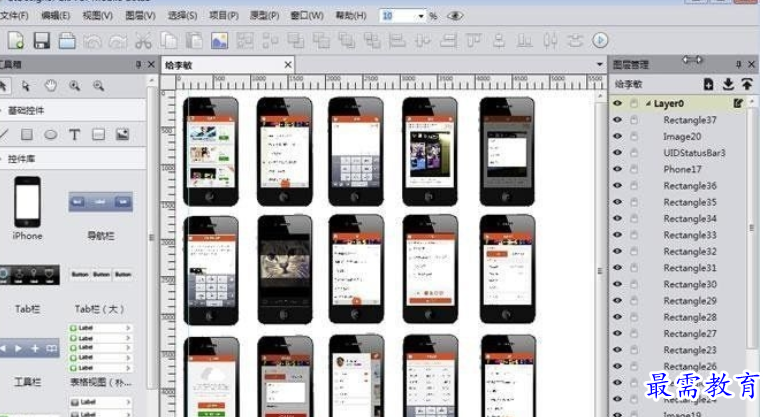Open the 帮助(H) menu
This screenshot has width=768, height=417.
coord(351,16)
